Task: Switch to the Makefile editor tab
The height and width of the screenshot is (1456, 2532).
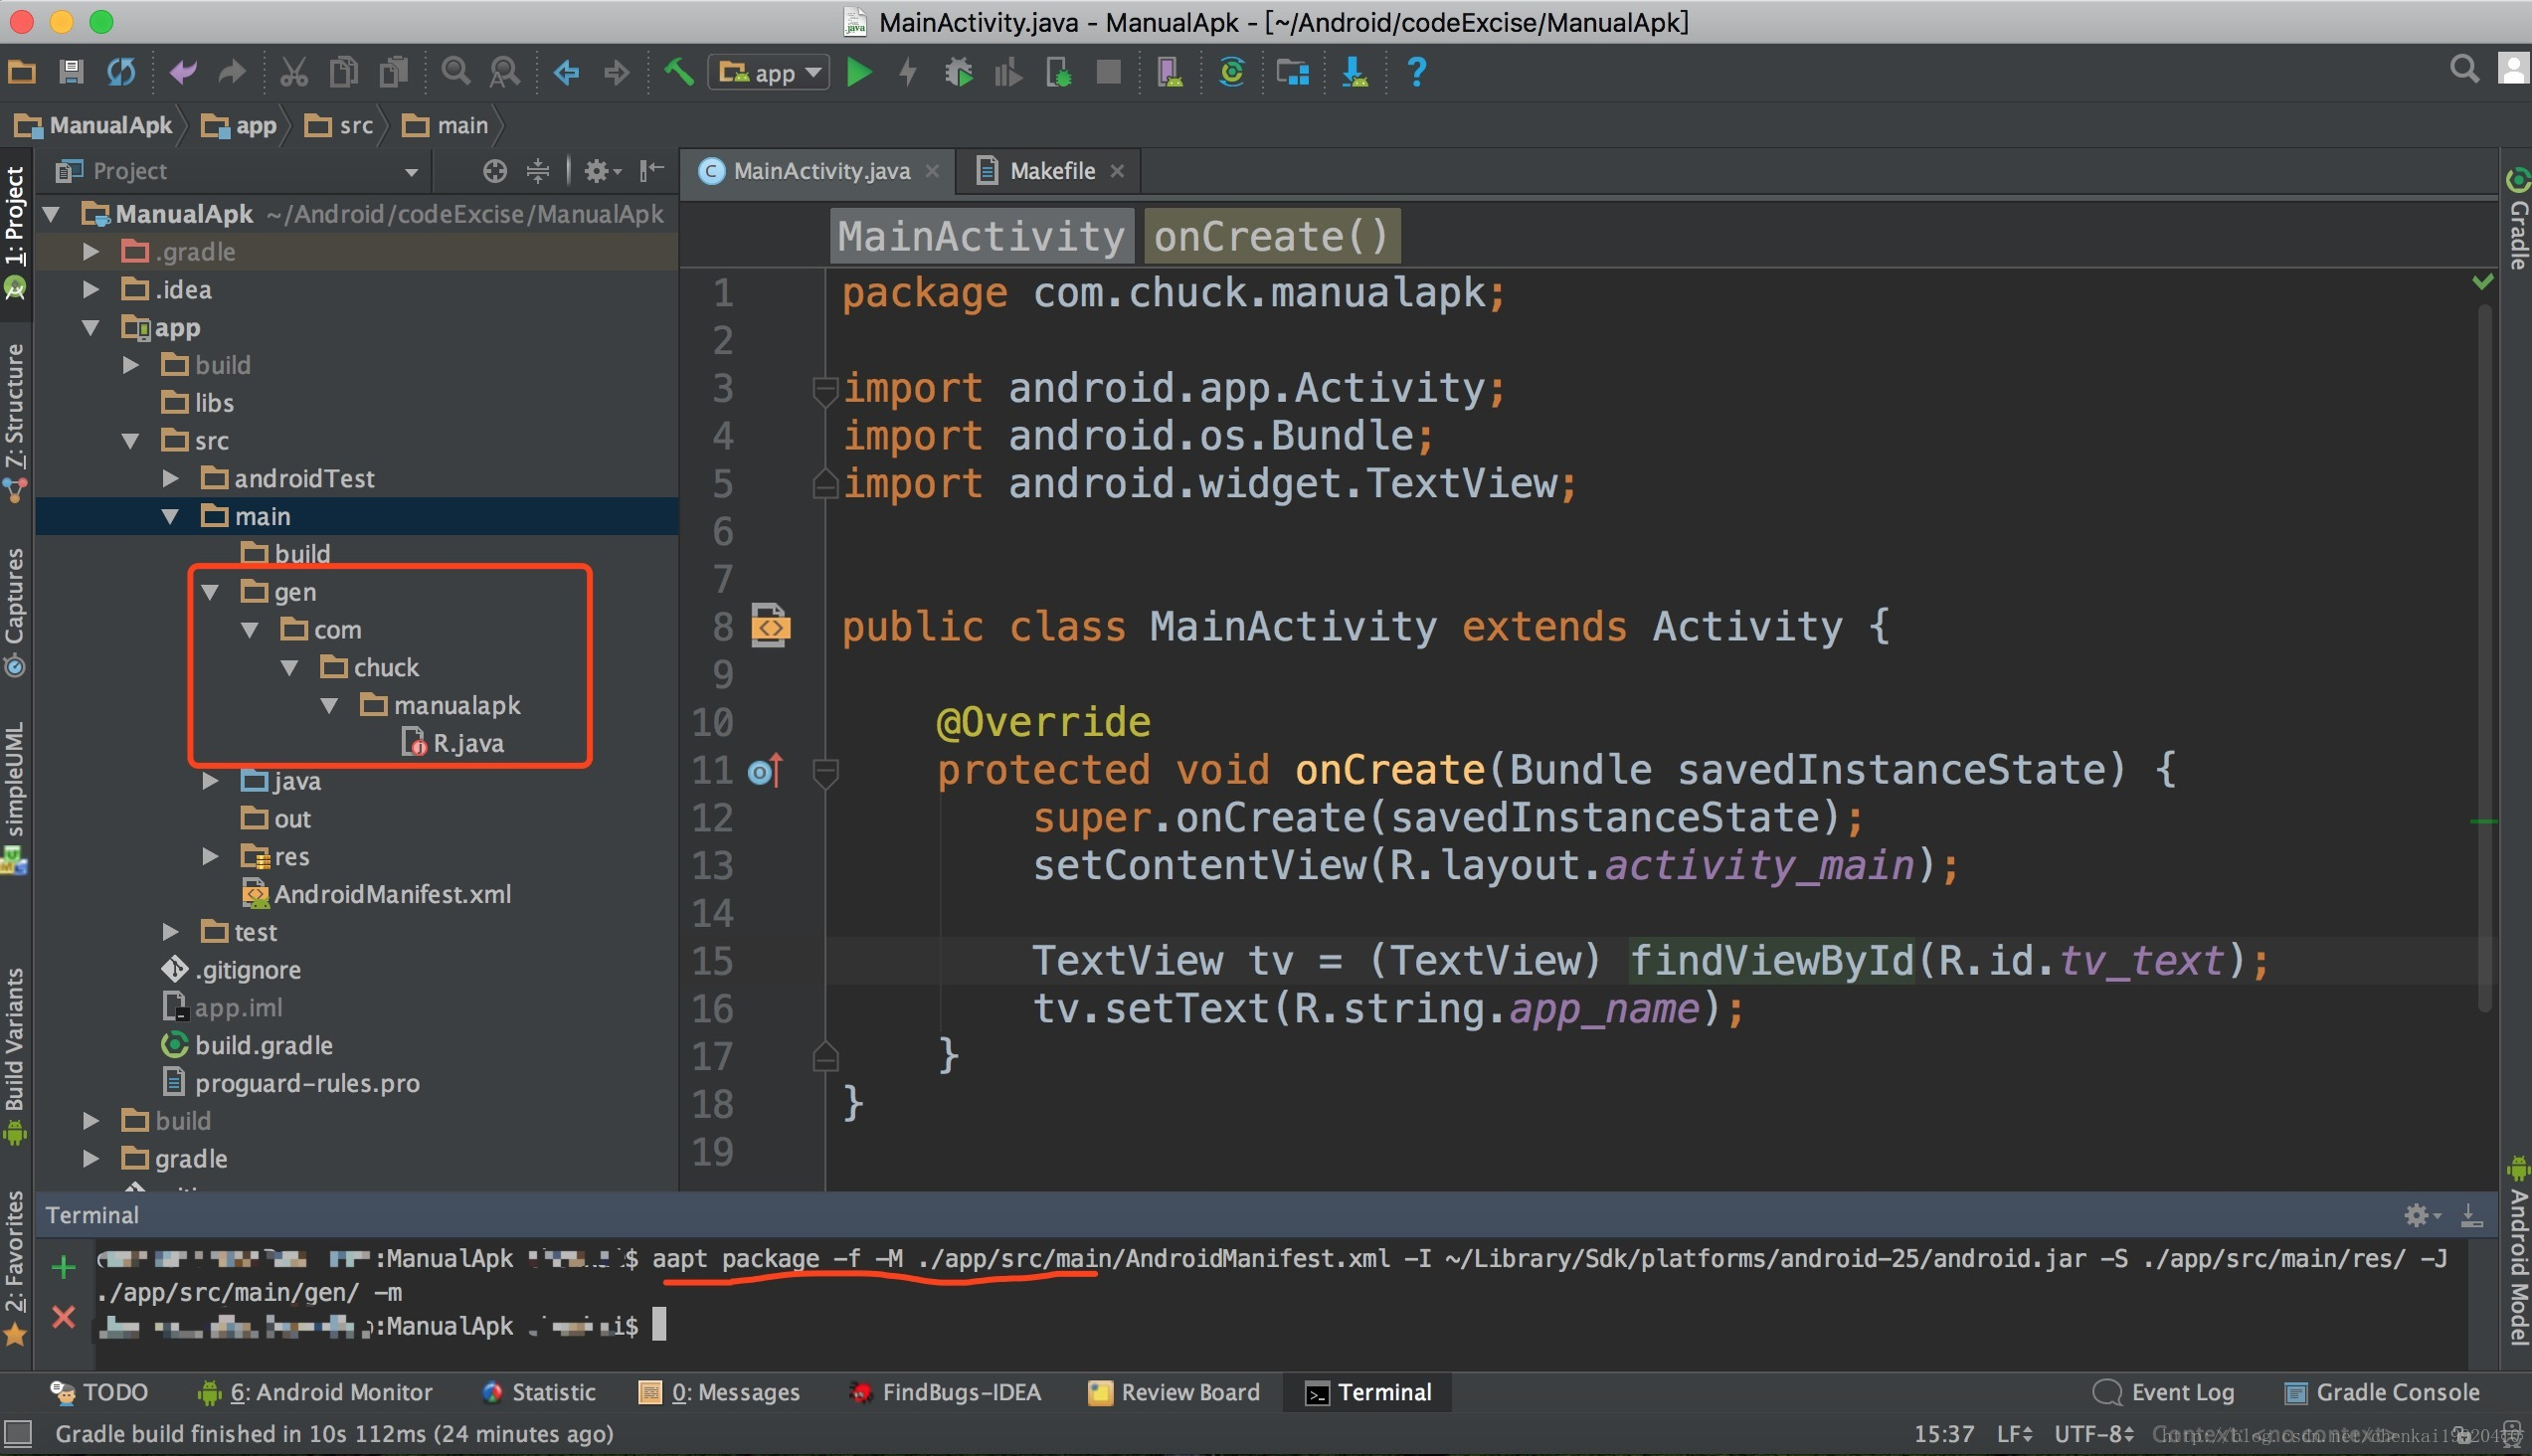Action: pos(1050,171)
